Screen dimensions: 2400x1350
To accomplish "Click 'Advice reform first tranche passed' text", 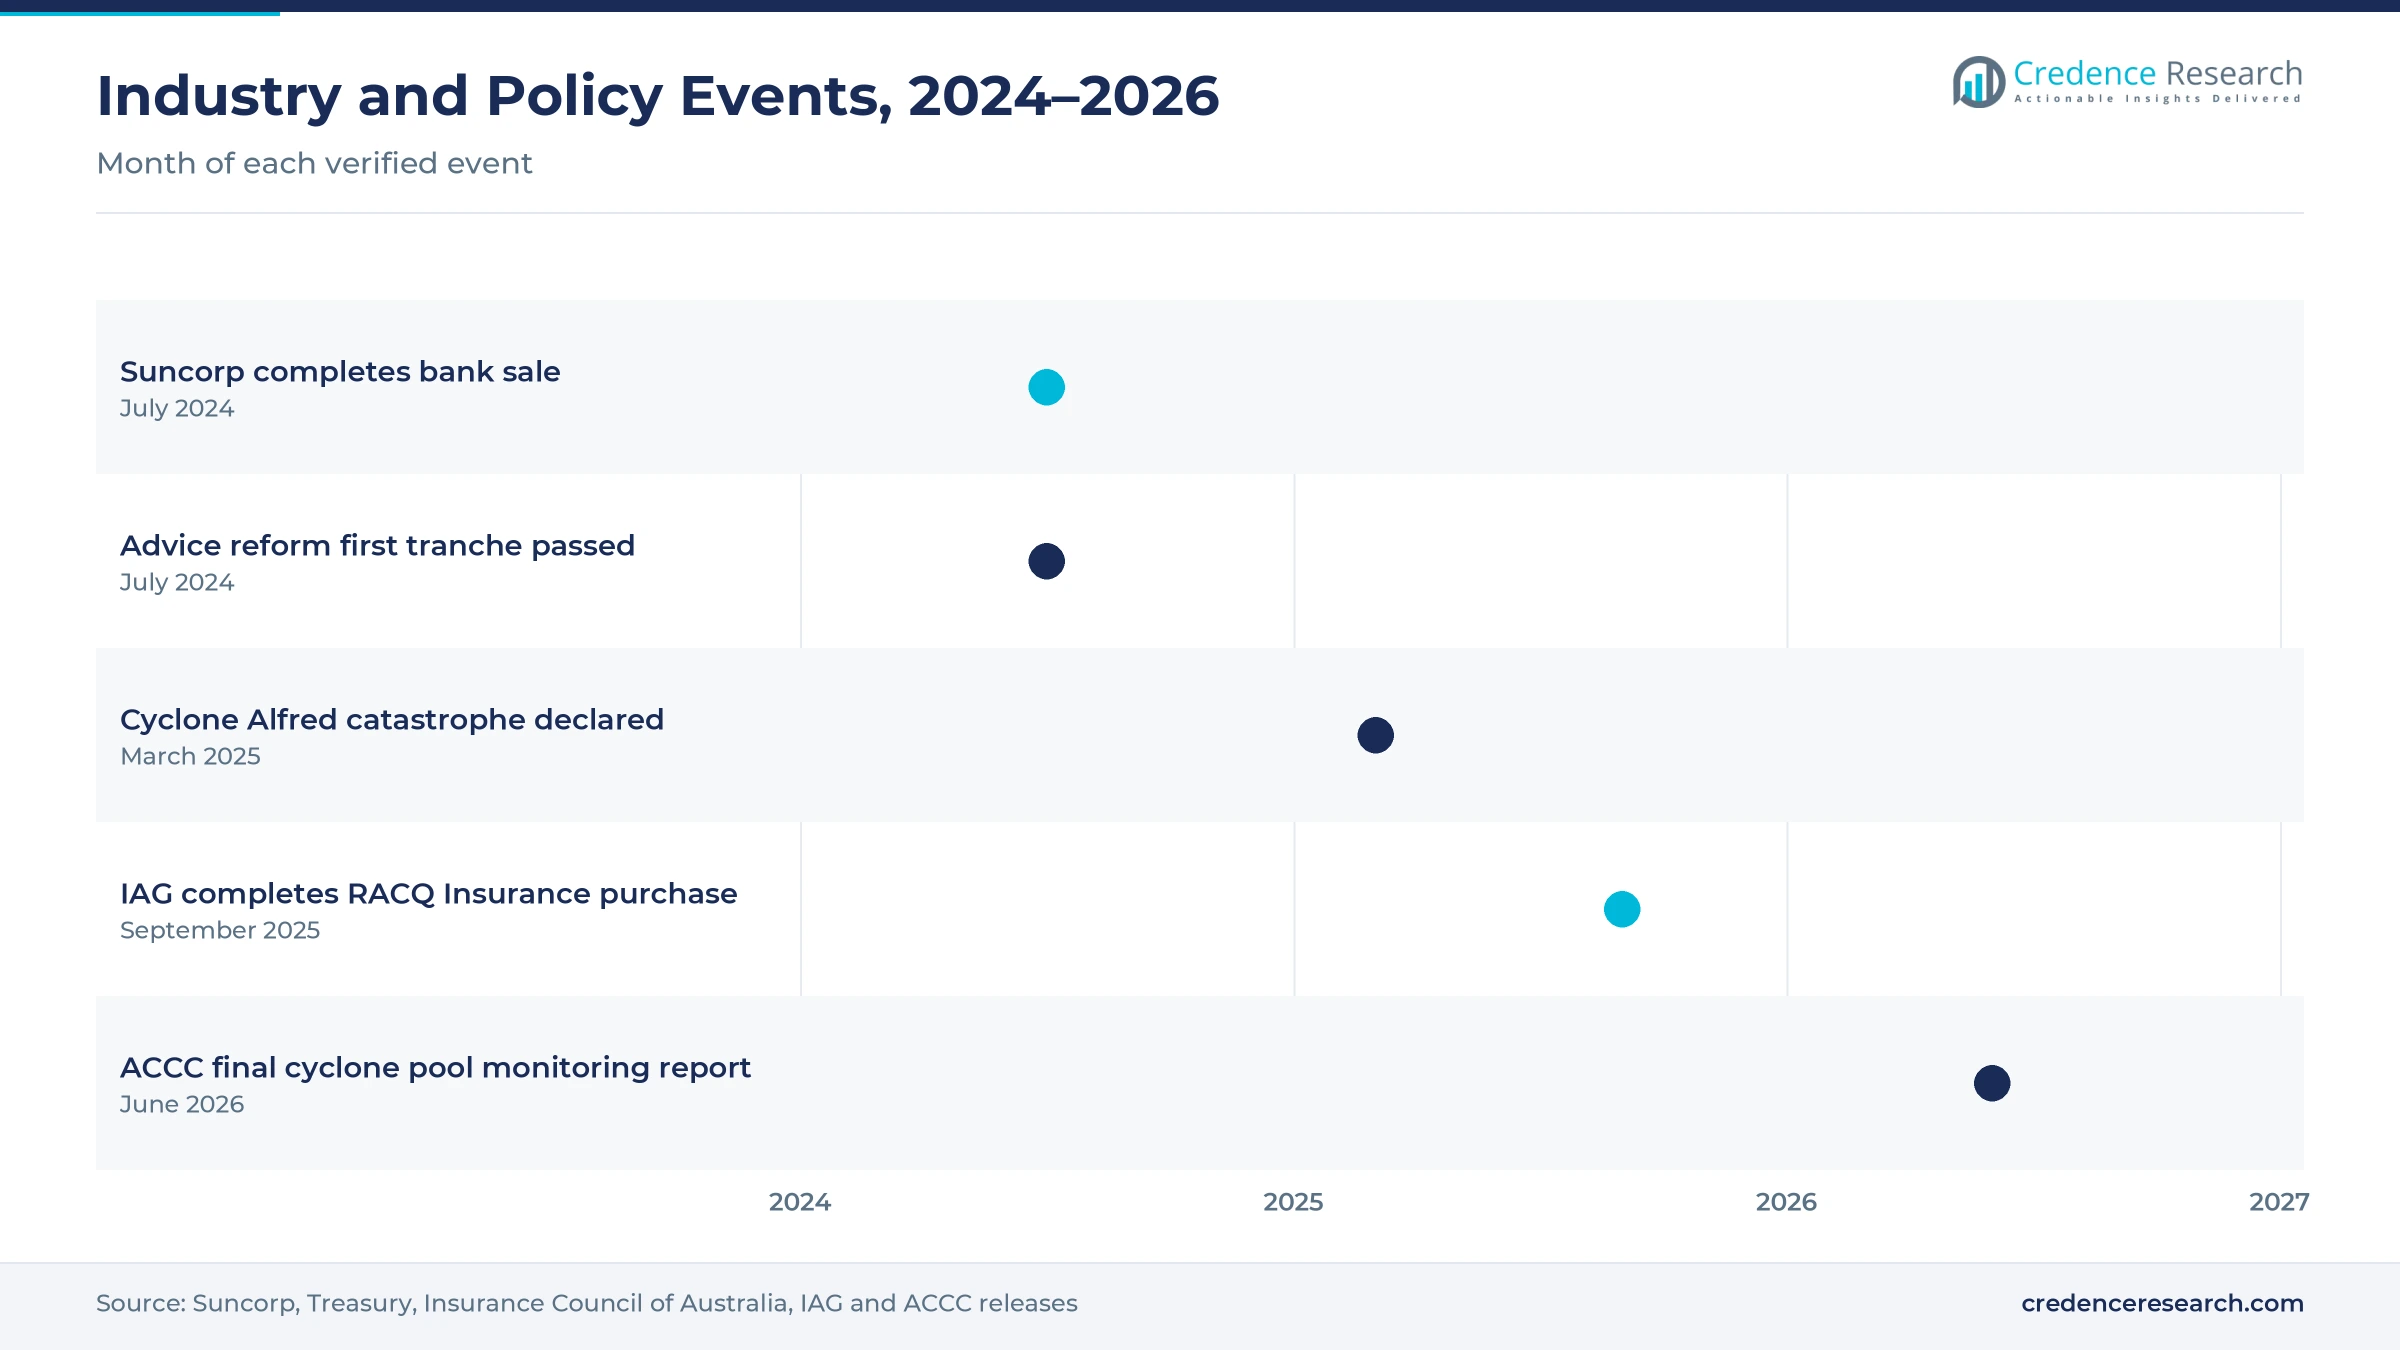I will [377, 546].
